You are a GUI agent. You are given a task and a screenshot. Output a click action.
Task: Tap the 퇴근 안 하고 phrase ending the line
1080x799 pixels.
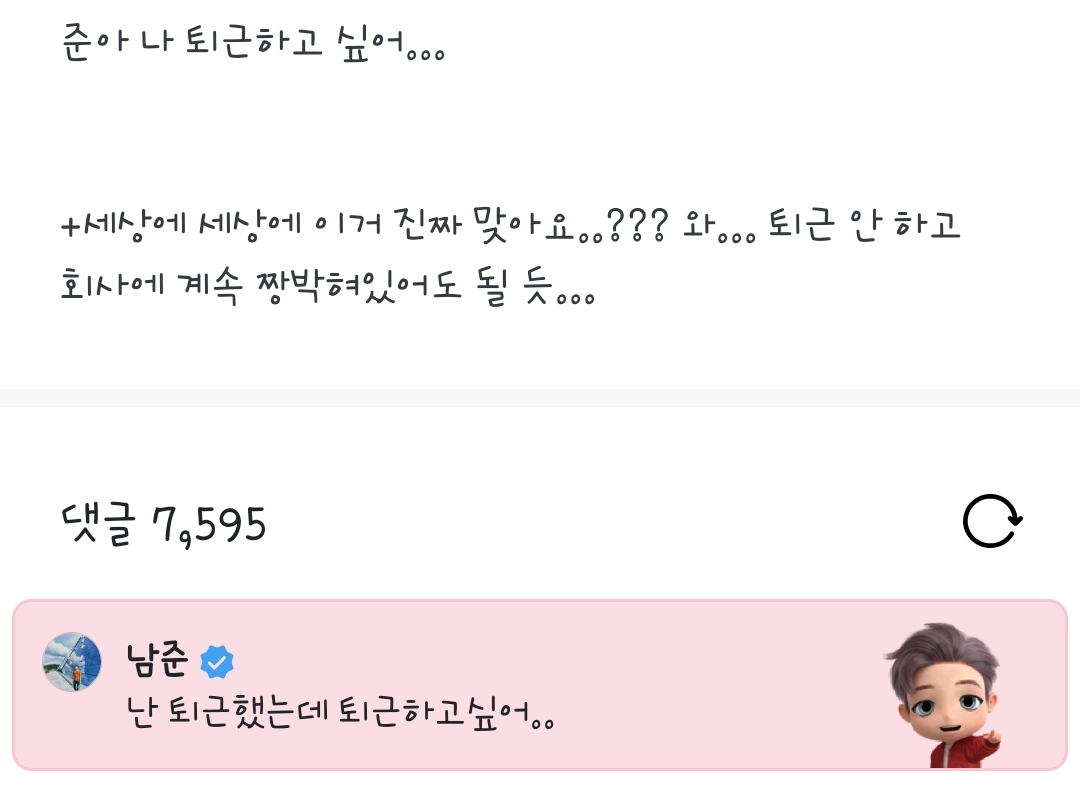pos(864,225)
